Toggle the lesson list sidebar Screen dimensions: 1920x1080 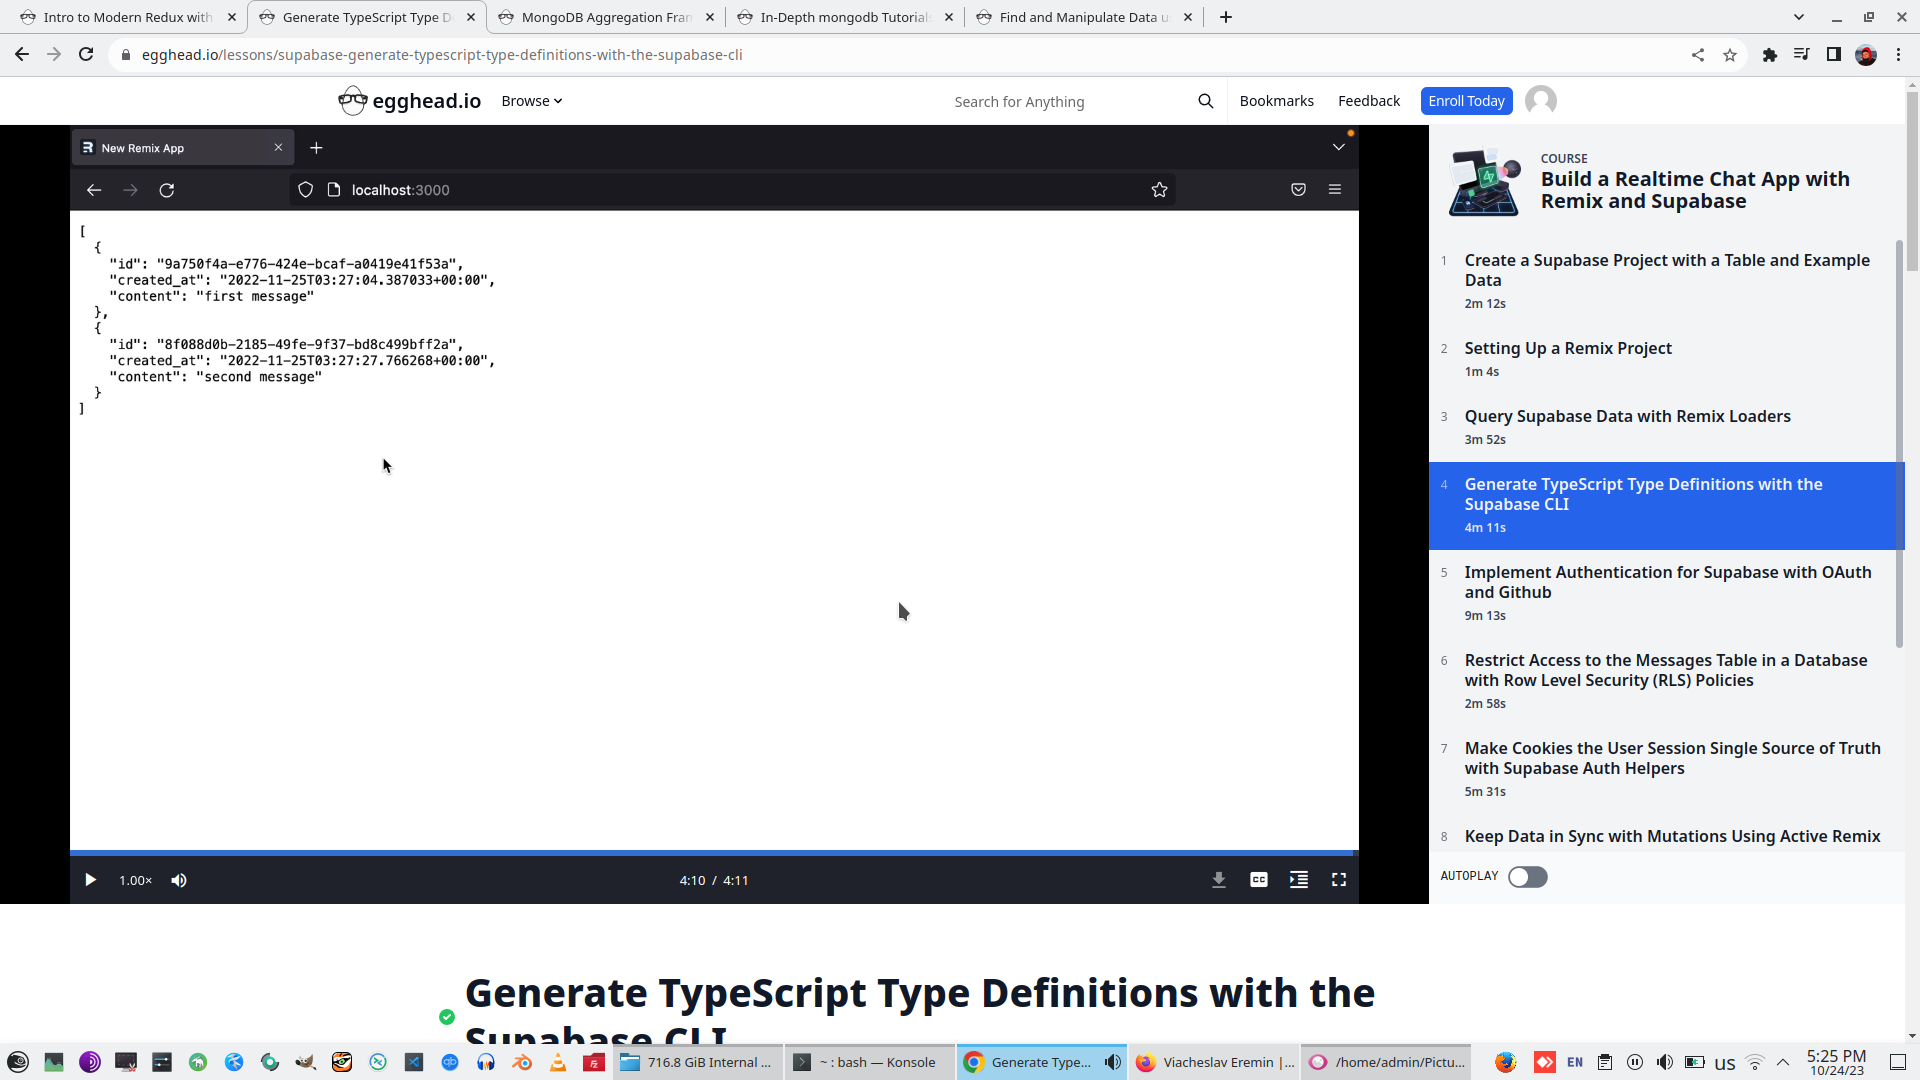point(1298,880)
